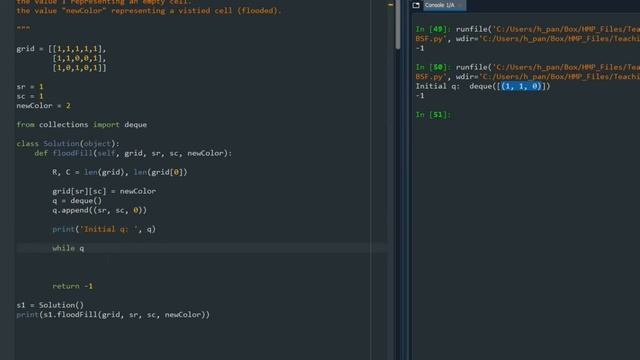Click the 'from collections import deque' line
Image resolution: width=640 pixels, height=360 pixels.
pos(82,124)
